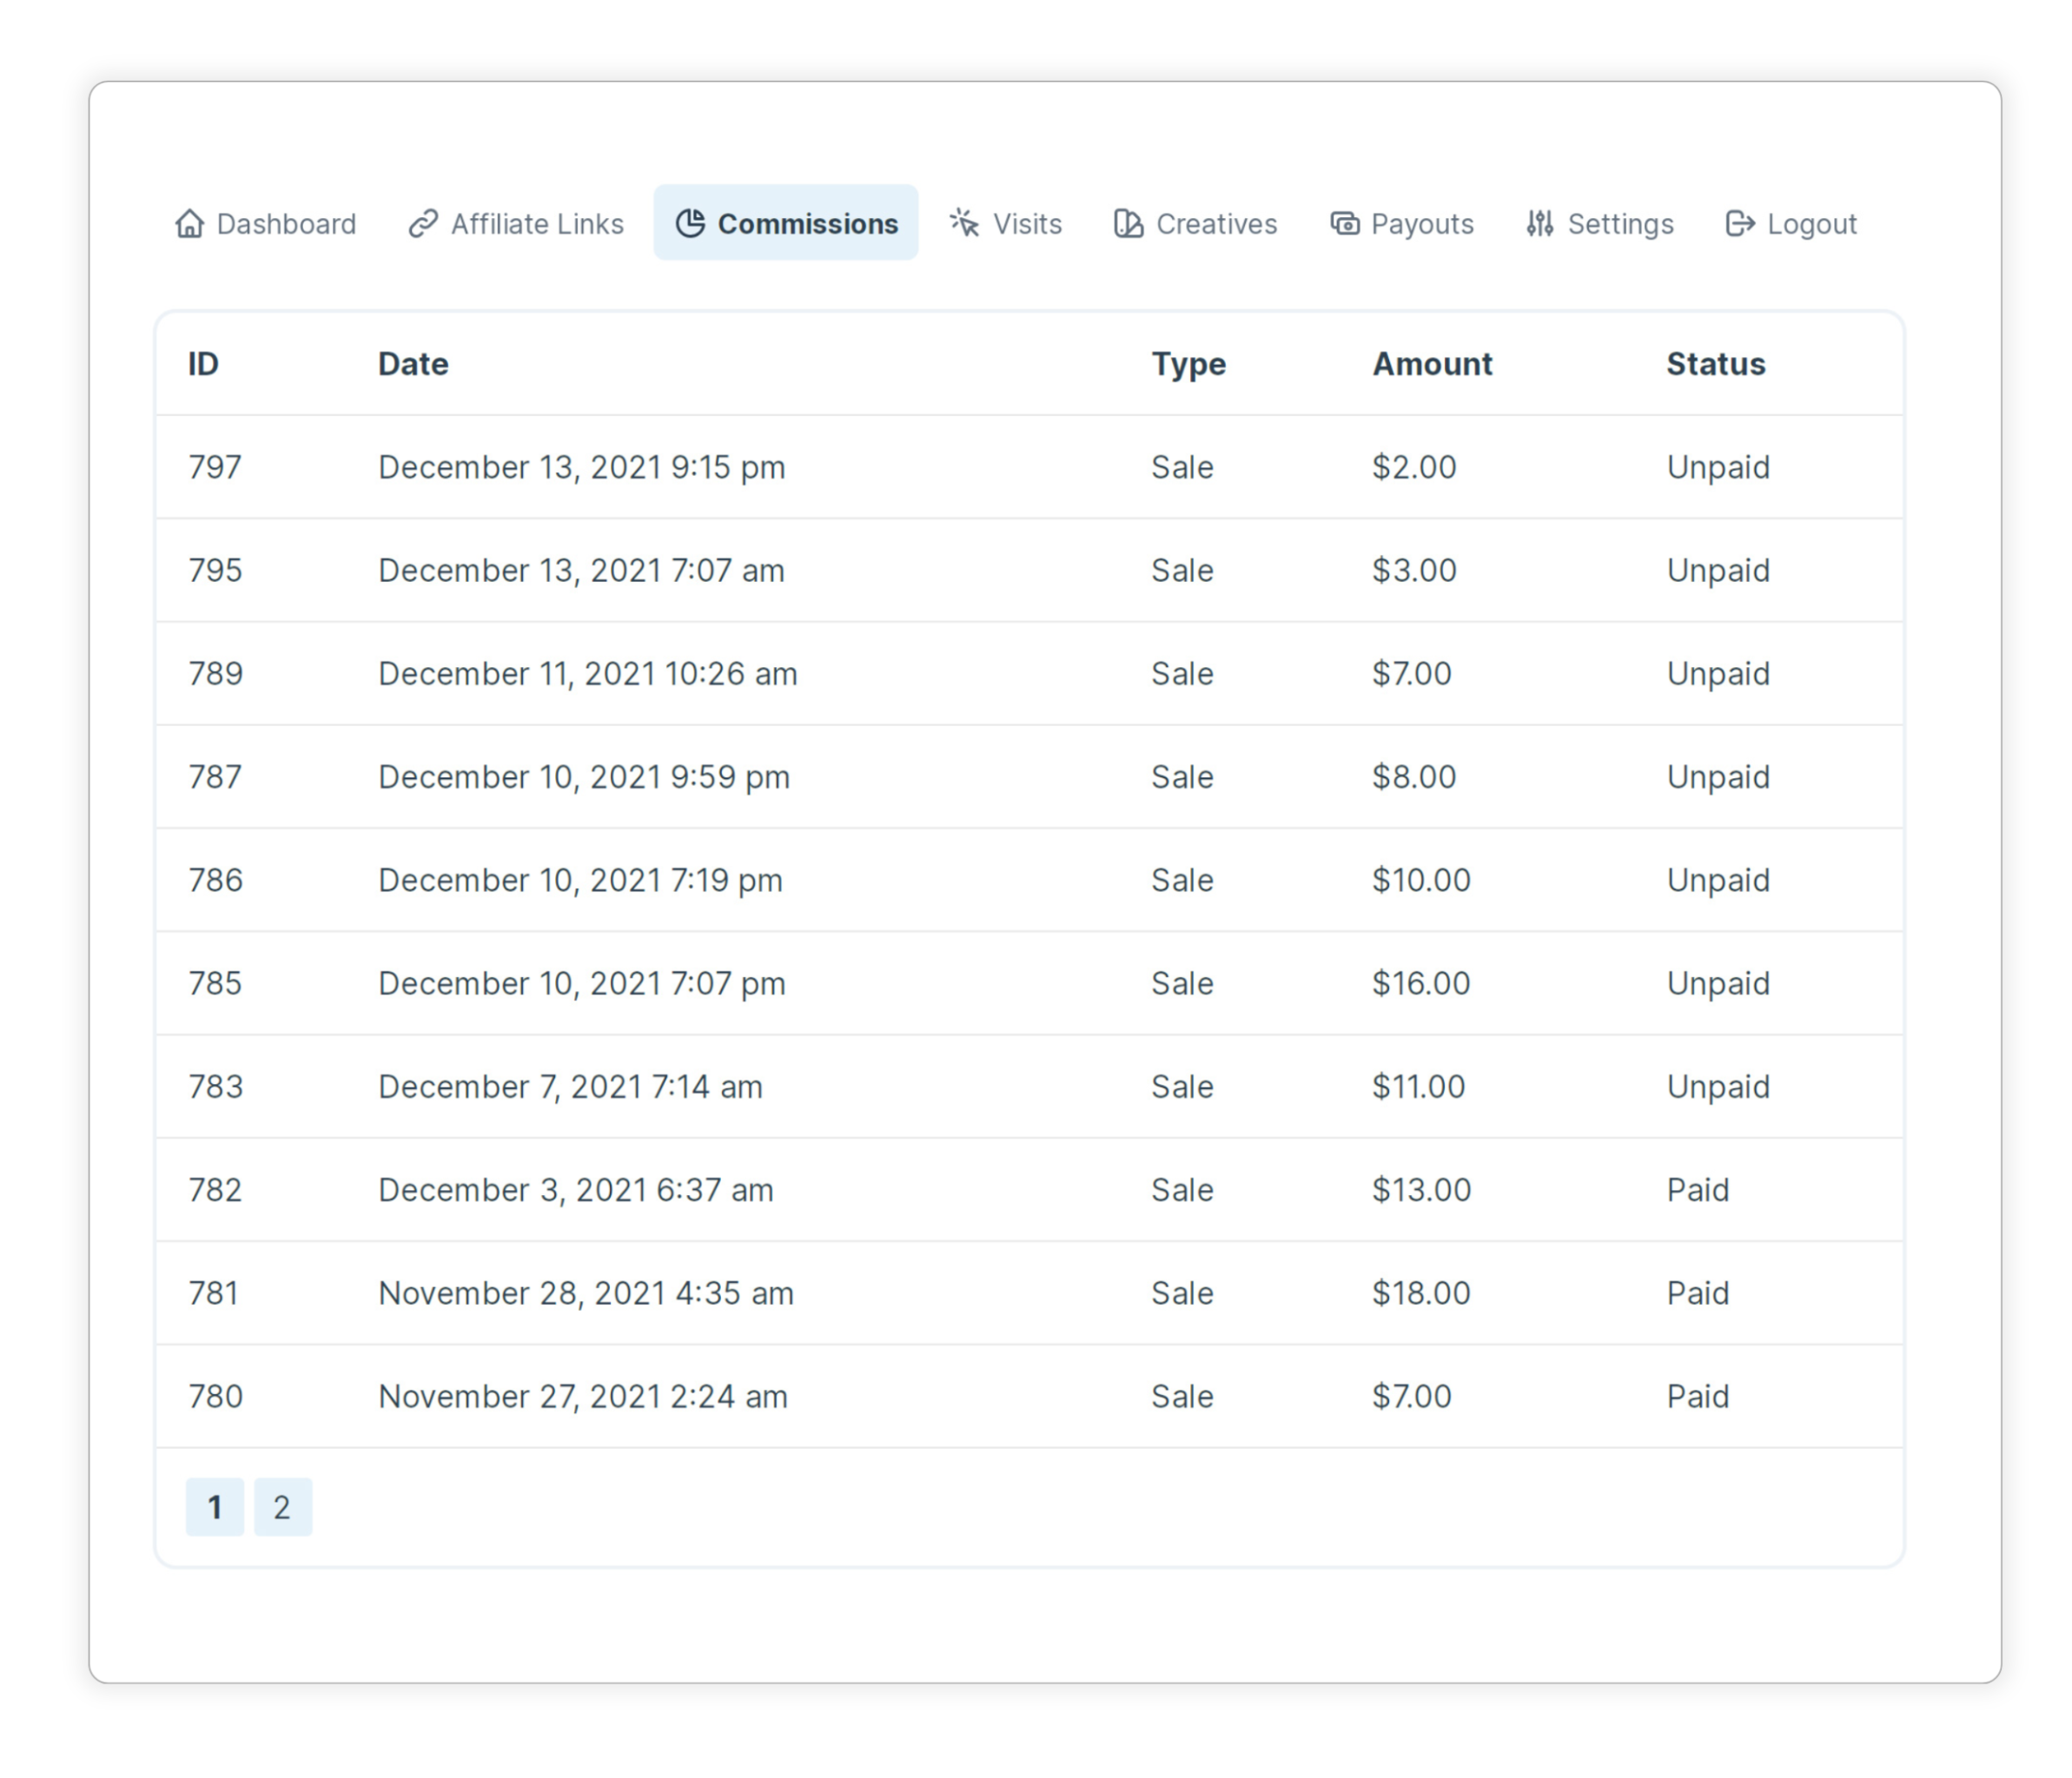Click the Settings sliders icon
2072x1778 pixels.
[1540, 223]
